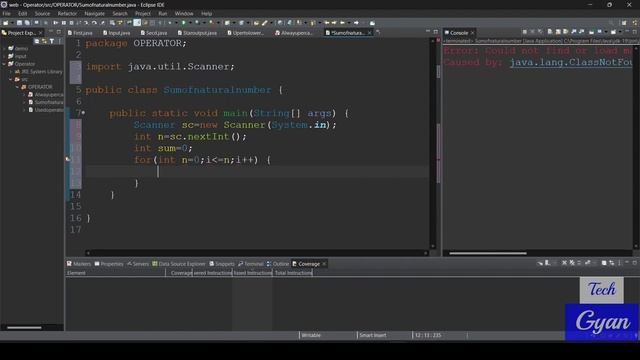Clear the Console with its clear icon

pyautogui.click(x=550, y=32)
